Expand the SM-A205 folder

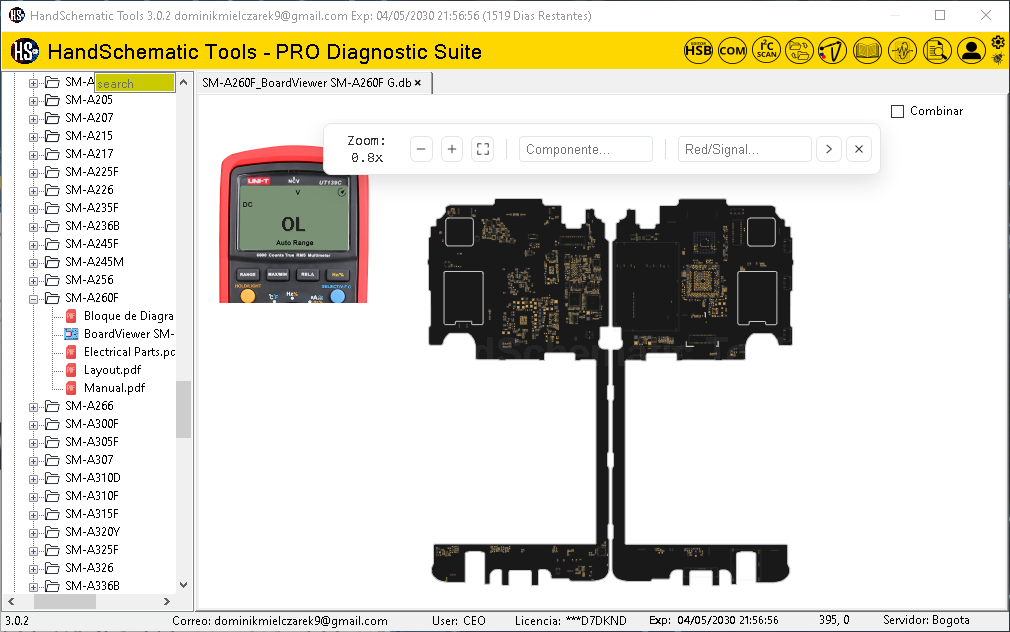click(x=33, y=101)
